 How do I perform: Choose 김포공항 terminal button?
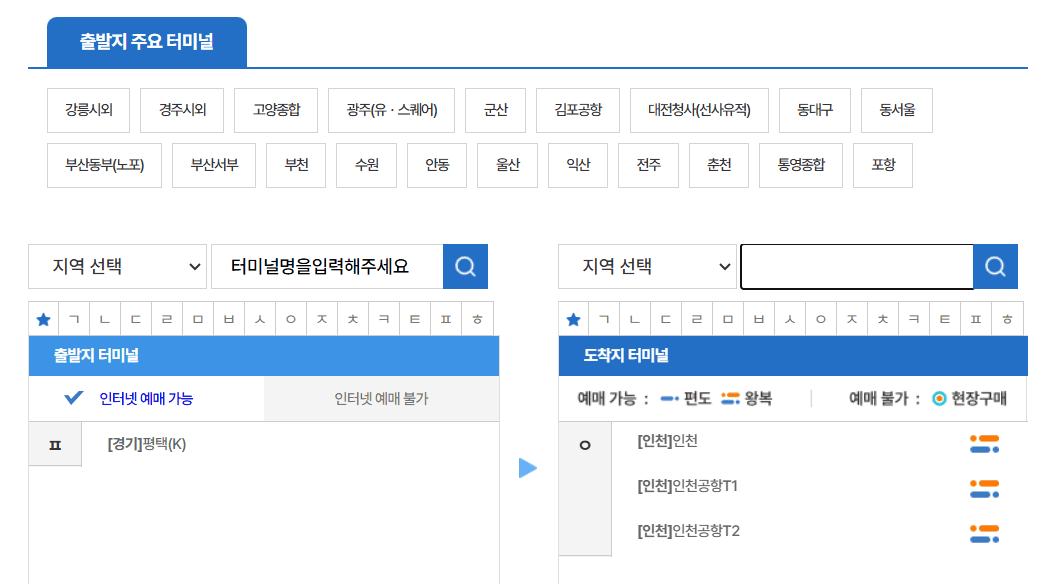coord(578,110)
